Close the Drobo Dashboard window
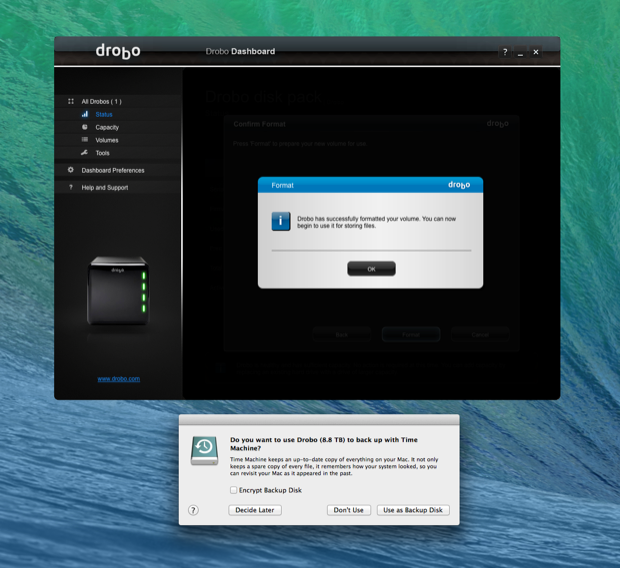The width and height of the screenshot is (620, 568). tap(536, 52)
